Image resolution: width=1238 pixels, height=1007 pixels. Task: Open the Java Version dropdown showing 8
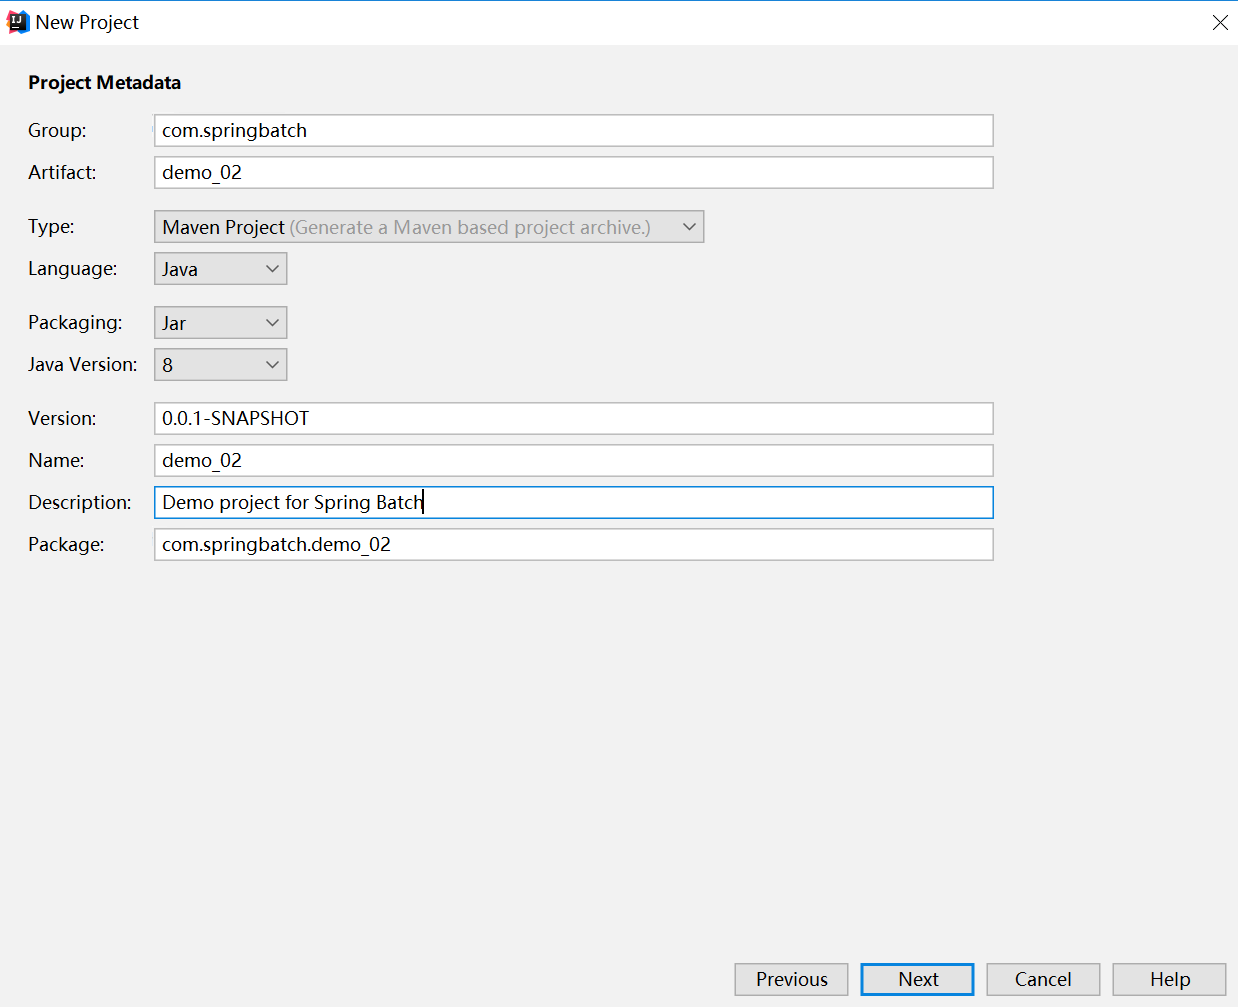221,365
